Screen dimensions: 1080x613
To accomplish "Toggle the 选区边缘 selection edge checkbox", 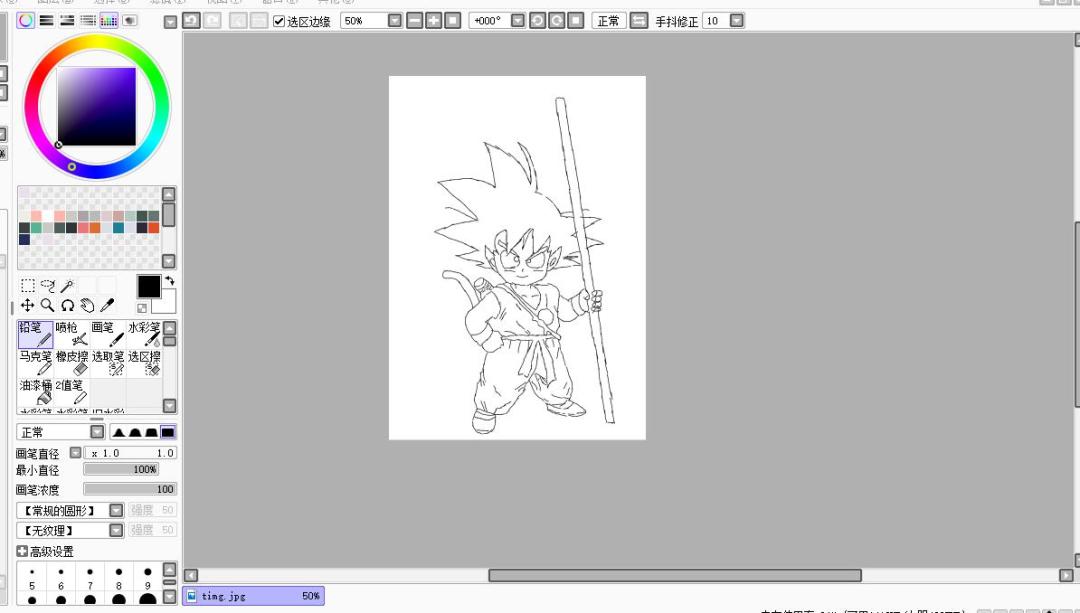I will coord(279,21).
